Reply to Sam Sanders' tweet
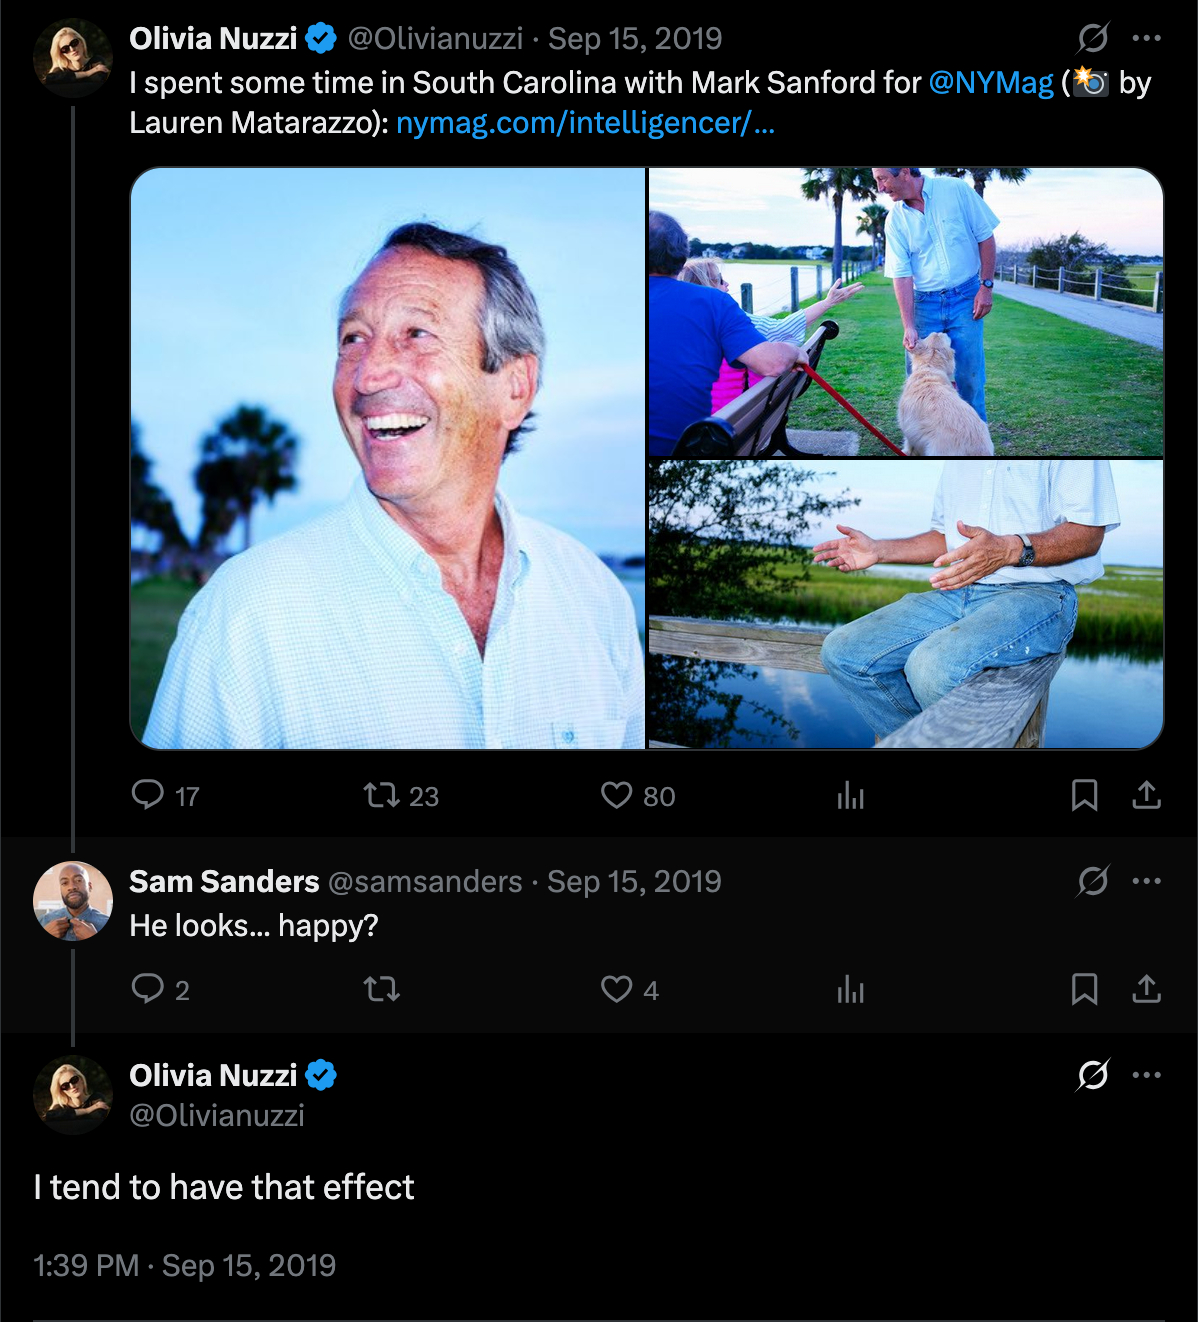 tap(148, 989)
